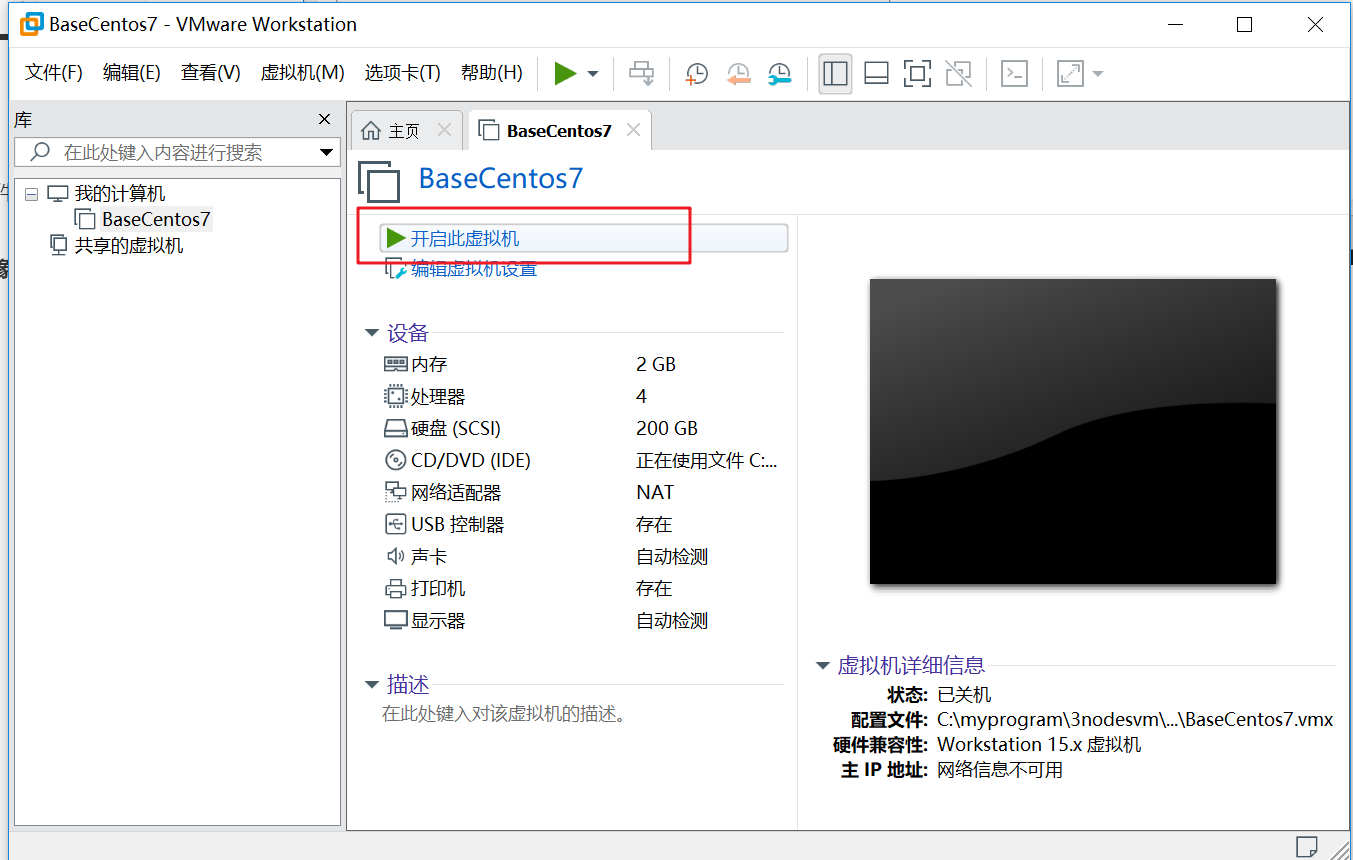Switch to the 主页 tab
Screen dimensions: 1353x860
coord(405,131)
